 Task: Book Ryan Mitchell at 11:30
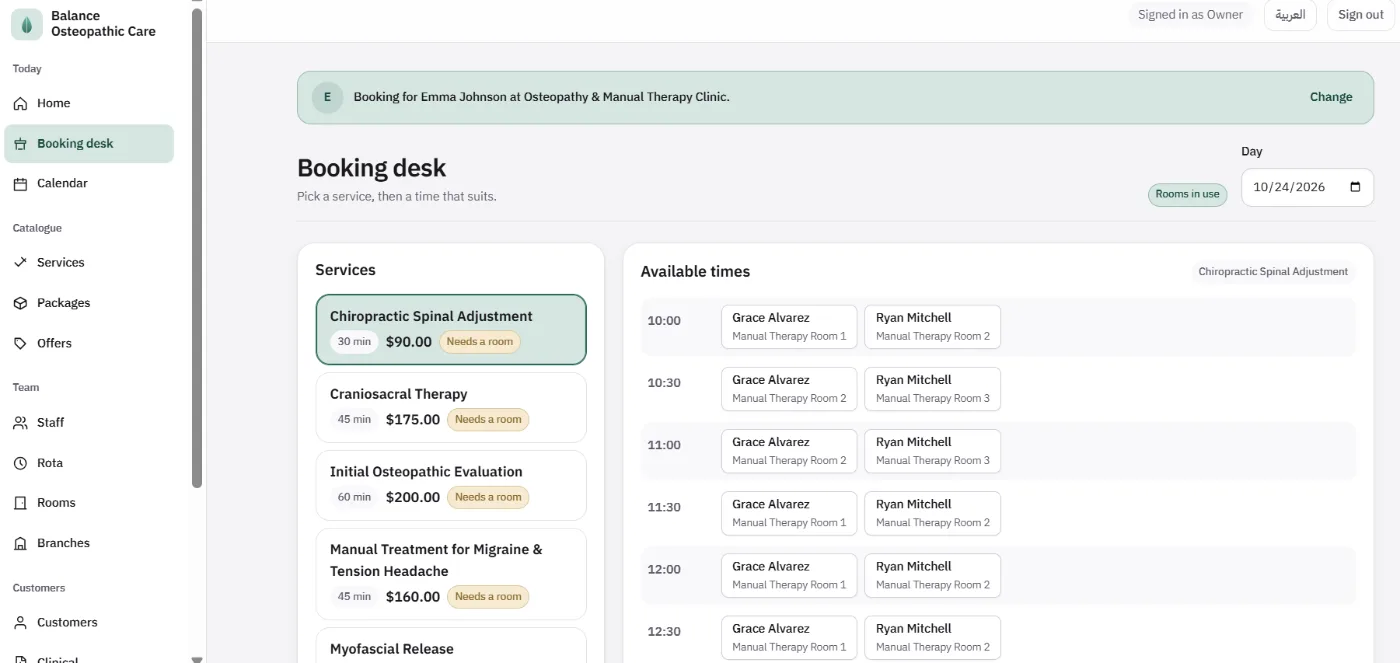point(932,513)
